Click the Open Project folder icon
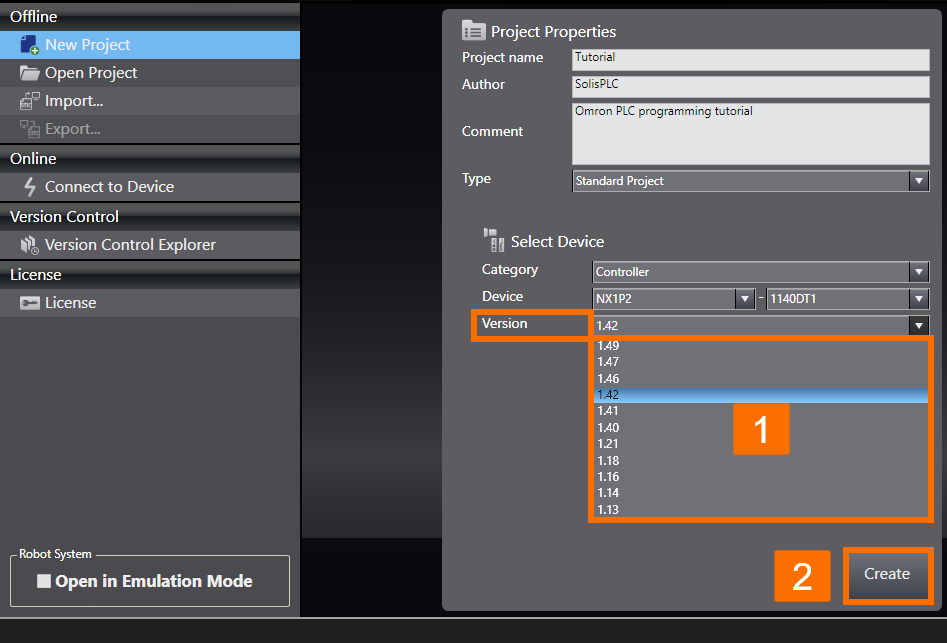The height and width of the screenshot is (643, 947). pos(28,72)
